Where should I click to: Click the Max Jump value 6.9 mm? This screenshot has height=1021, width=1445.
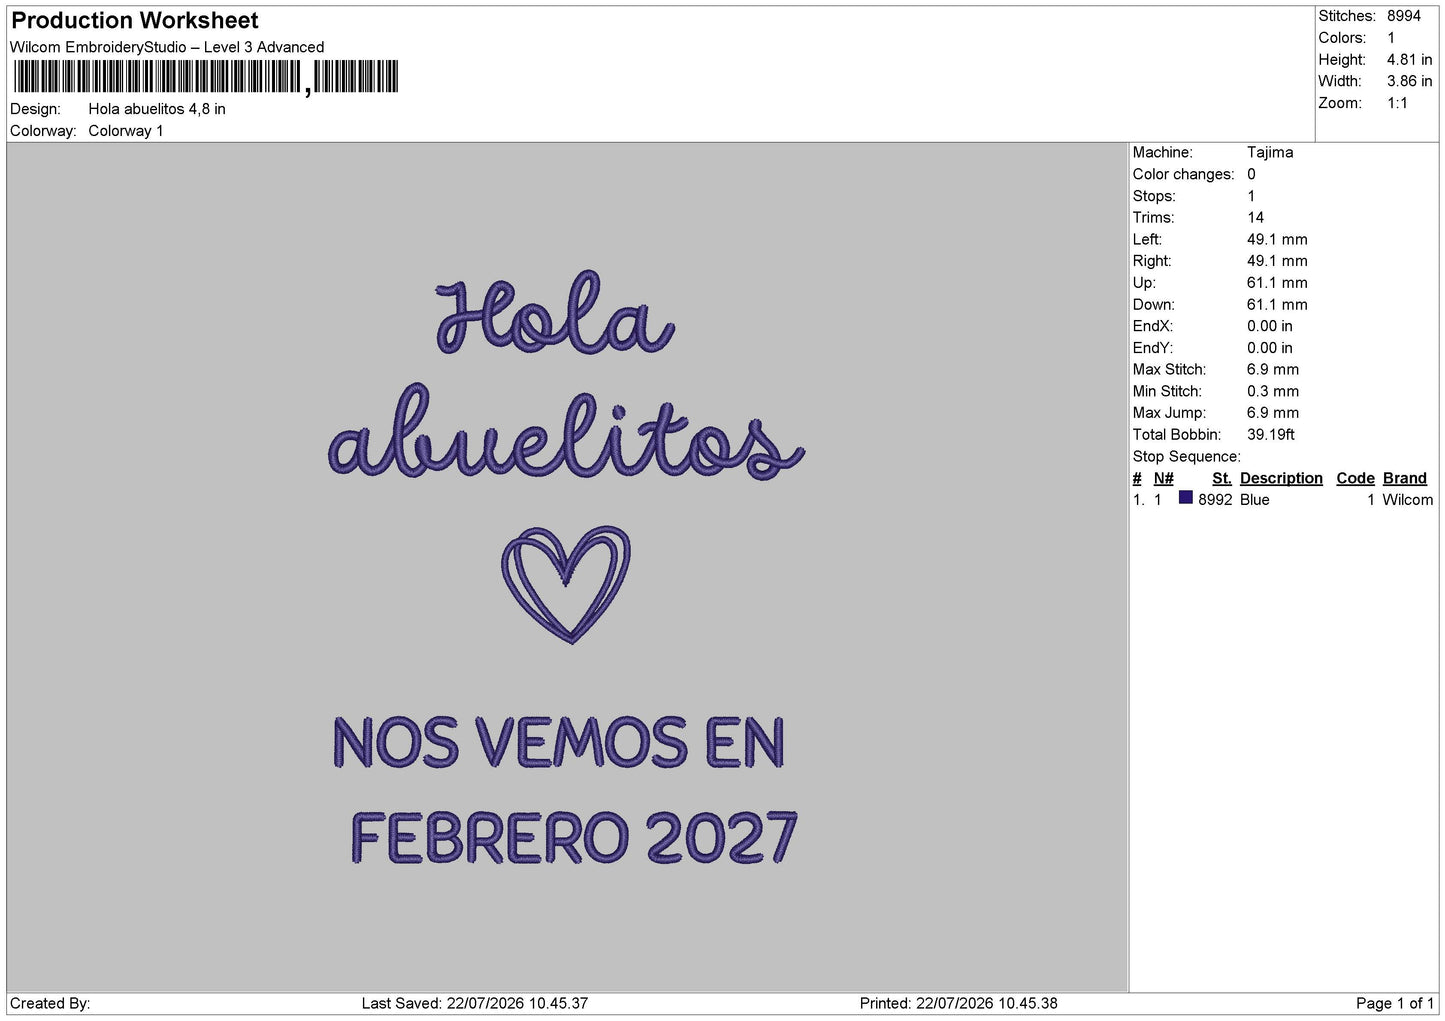[1273, 413]
